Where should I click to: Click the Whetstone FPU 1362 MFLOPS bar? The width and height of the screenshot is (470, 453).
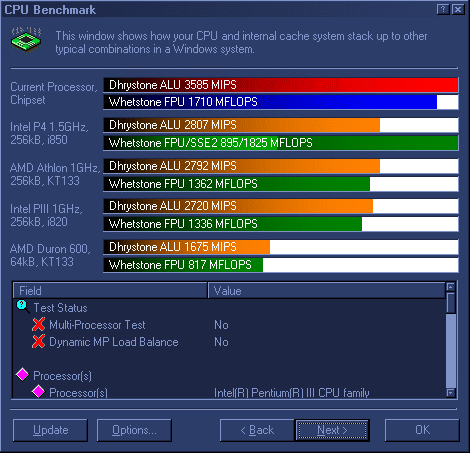(x=281, y=184)
